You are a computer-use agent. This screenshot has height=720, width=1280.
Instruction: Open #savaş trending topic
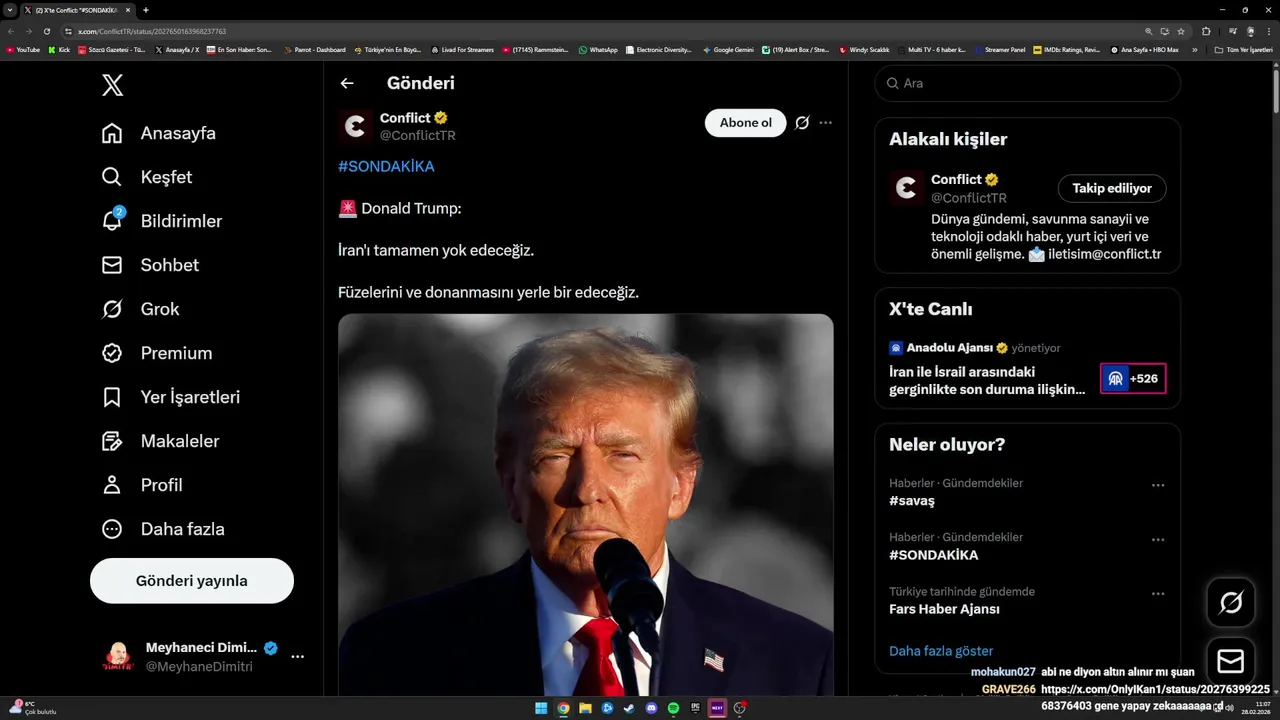(x=912, y=501)
